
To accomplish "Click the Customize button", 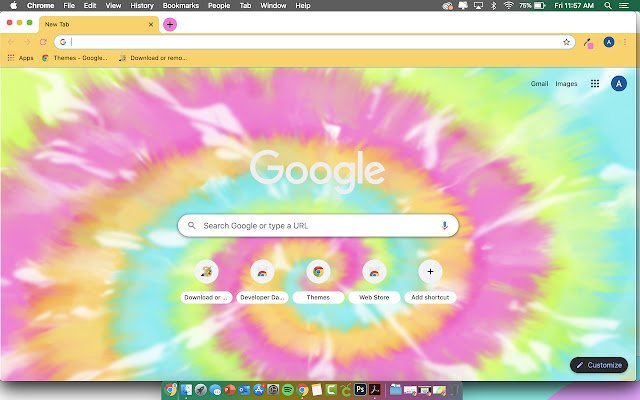I will [599, 365].
